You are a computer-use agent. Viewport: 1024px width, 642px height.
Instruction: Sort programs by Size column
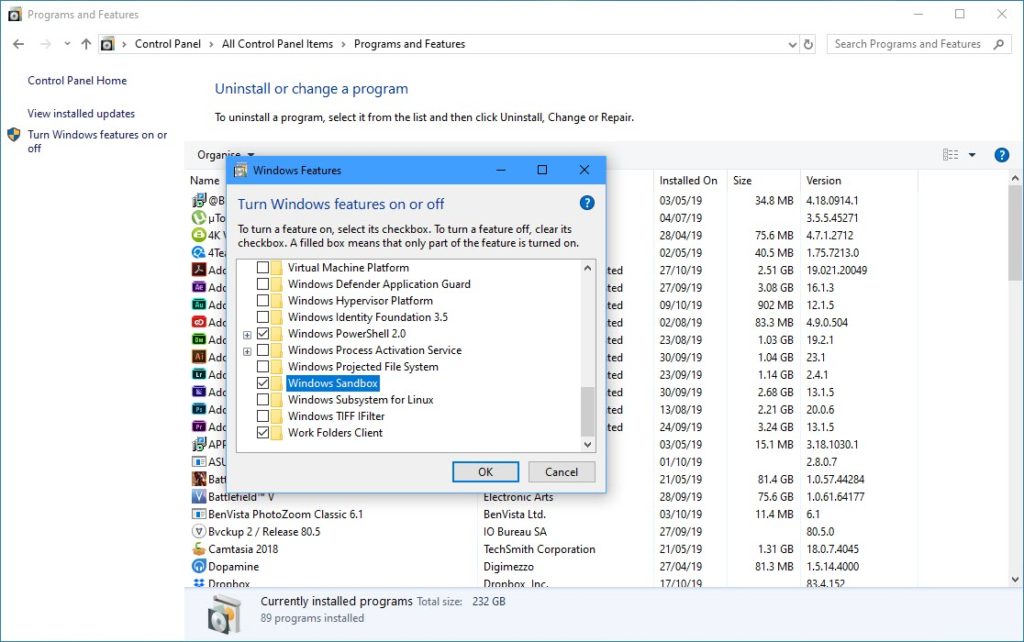point(742,180)
